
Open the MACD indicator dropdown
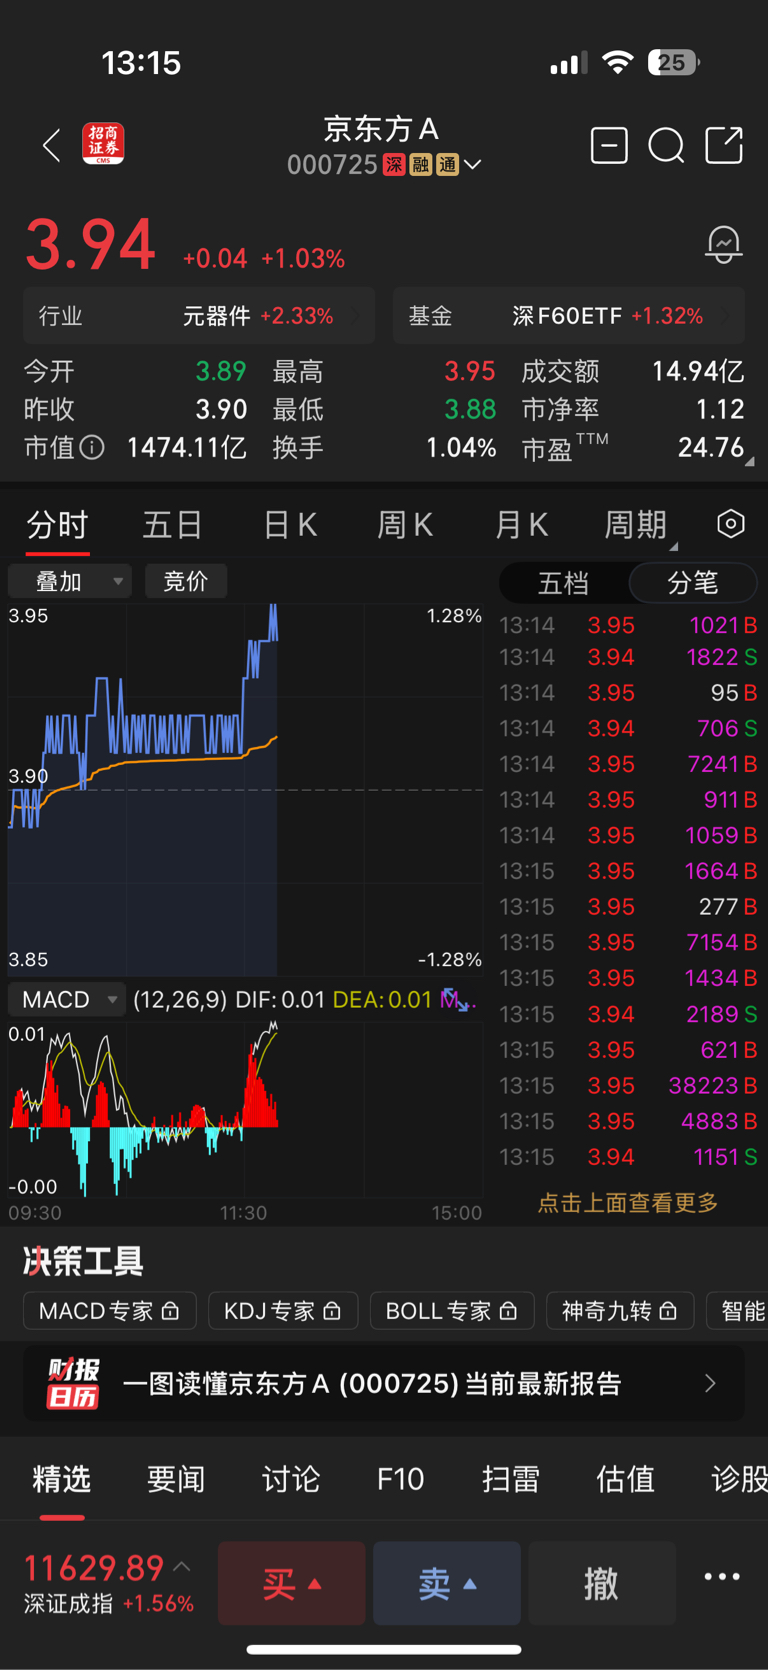pyautogui.click(x=67, y=999)
